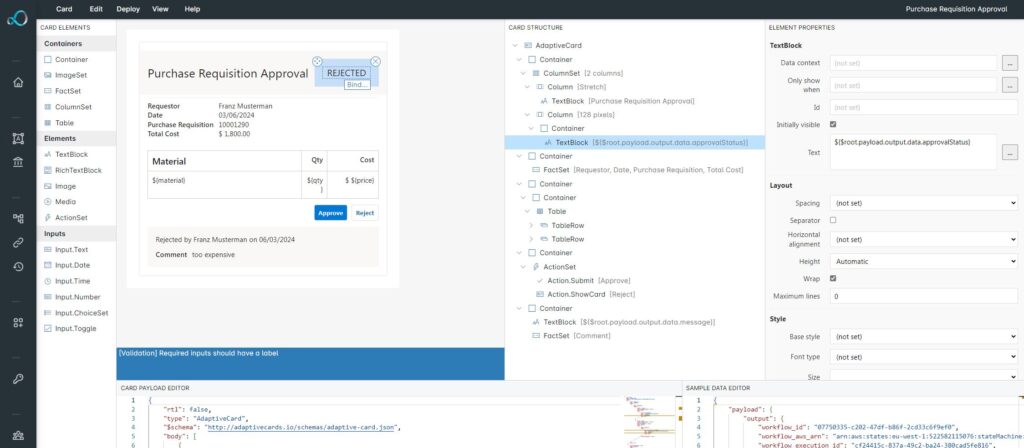Open the Deploy menu
1024x448 pixels.
click(128, 9)
